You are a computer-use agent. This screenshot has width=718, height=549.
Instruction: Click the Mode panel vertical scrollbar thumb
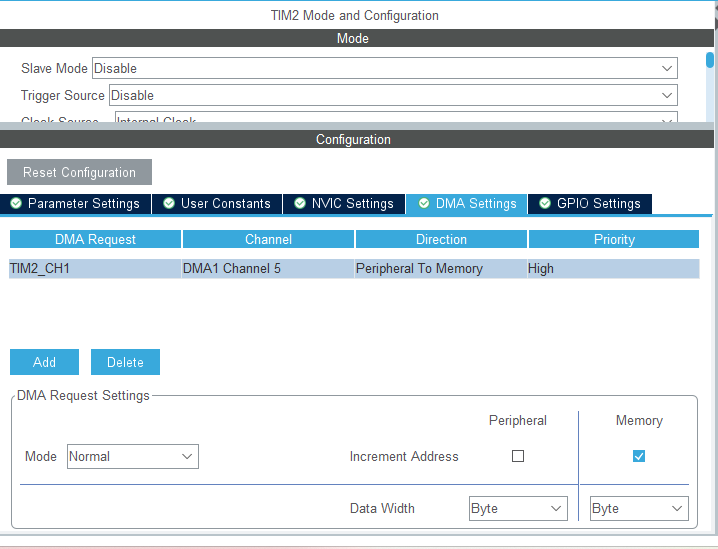click(710, 60)
